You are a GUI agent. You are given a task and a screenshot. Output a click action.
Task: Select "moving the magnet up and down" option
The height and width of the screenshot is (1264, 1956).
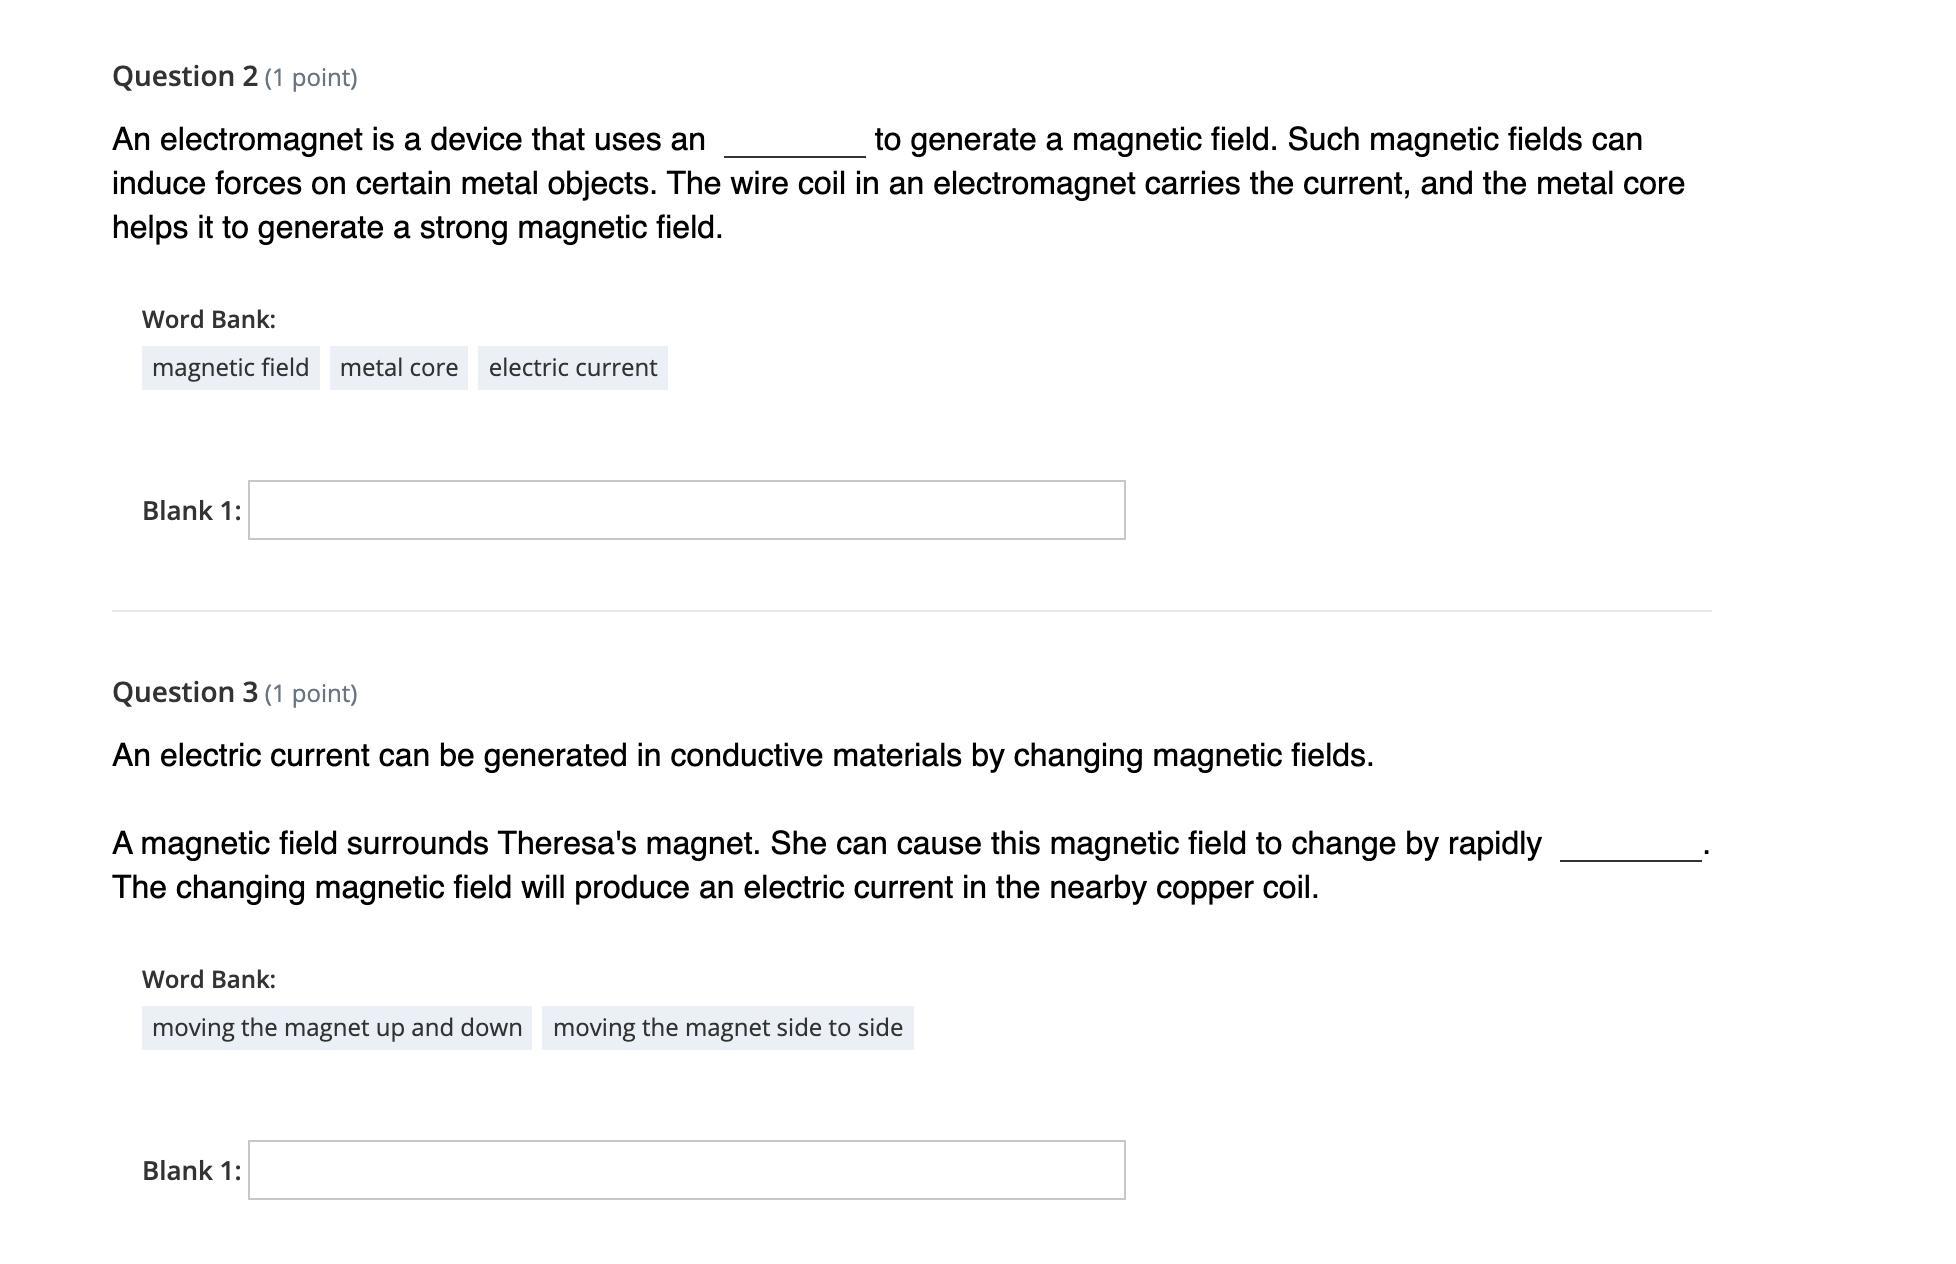[337, 1028]
